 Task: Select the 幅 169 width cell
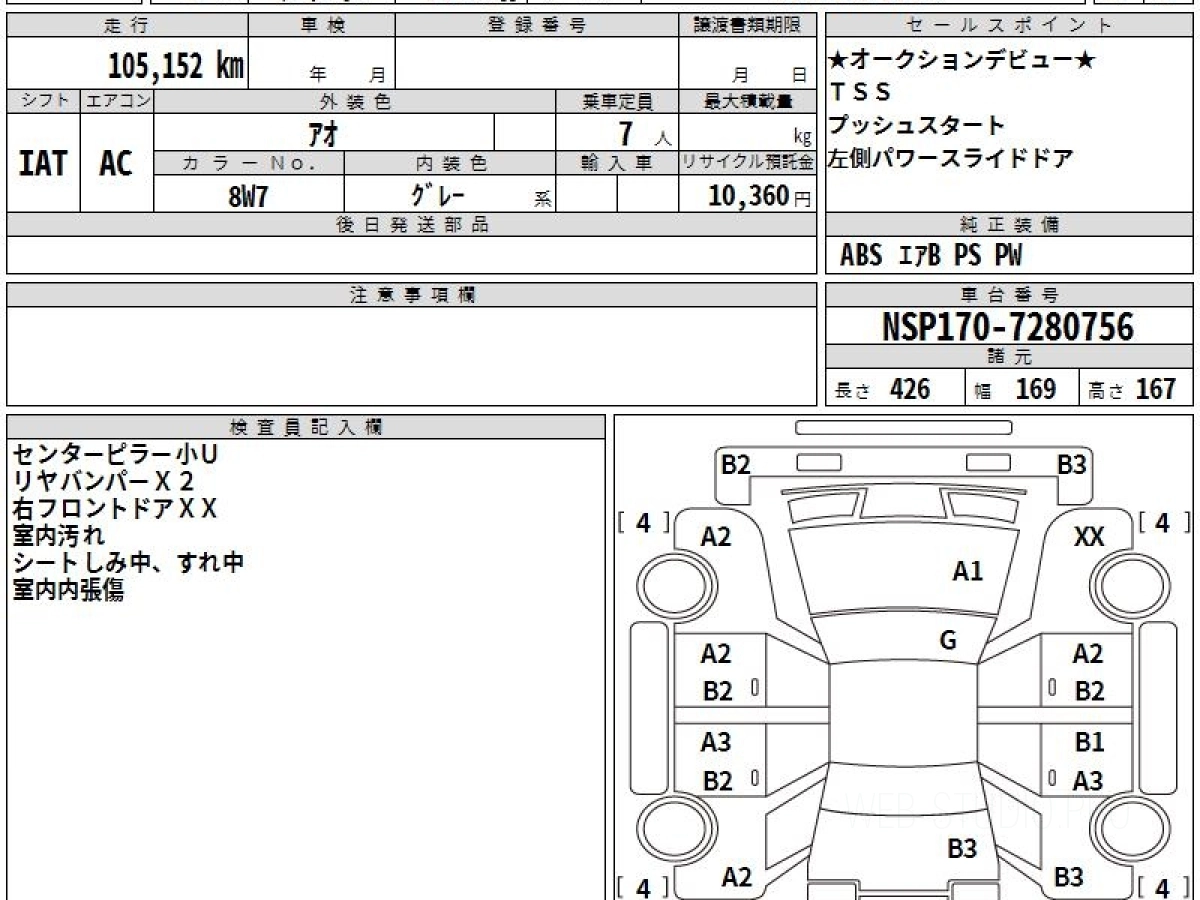[x=1022, y=388]
